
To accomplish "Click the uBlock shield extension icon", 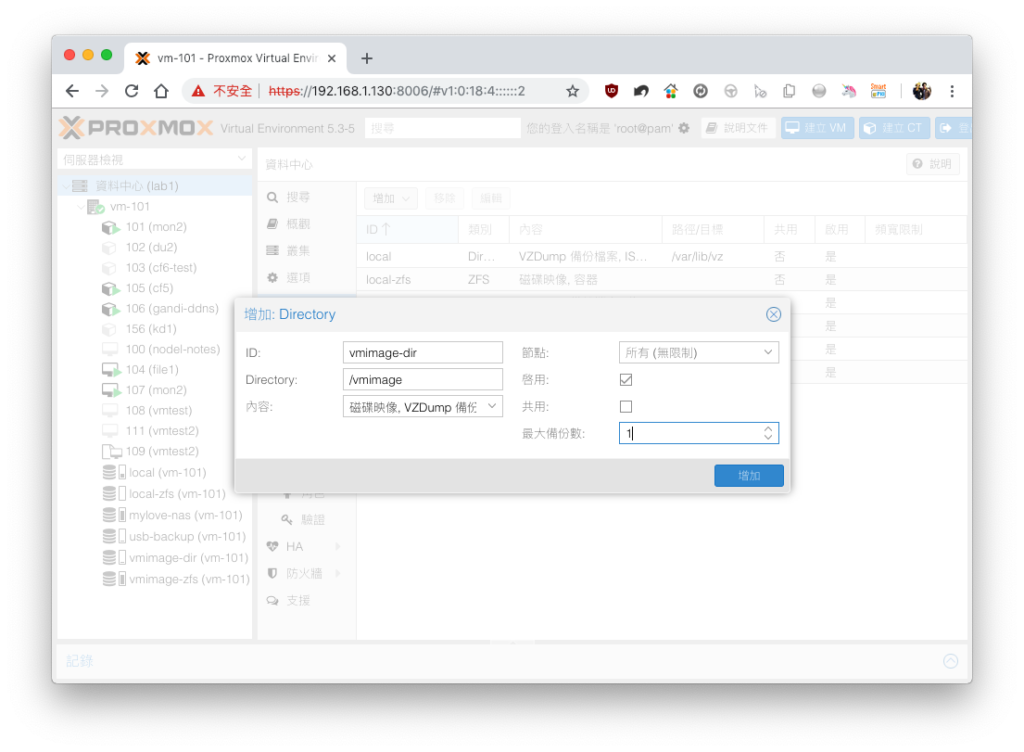I will [x=611, y=91].
